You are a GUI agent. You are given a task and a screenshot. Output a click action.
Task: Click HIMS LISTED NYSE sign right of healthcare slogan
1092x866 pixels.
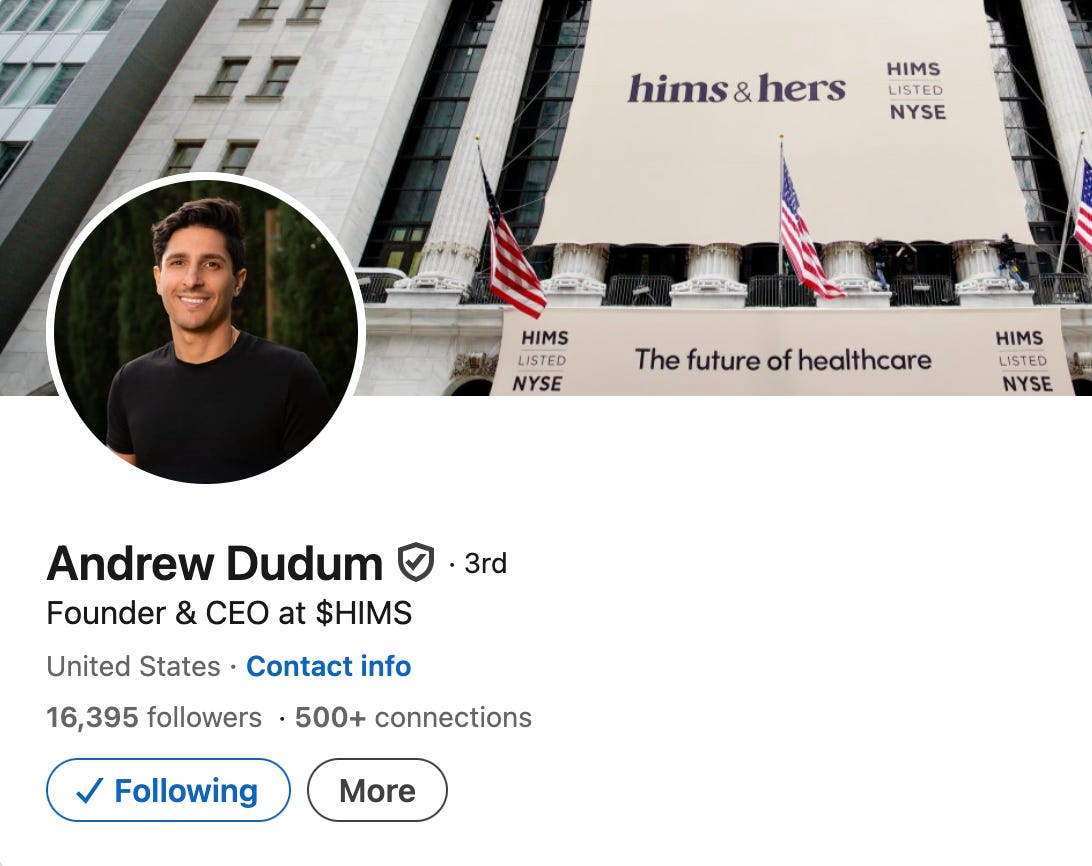[1023, 361]
